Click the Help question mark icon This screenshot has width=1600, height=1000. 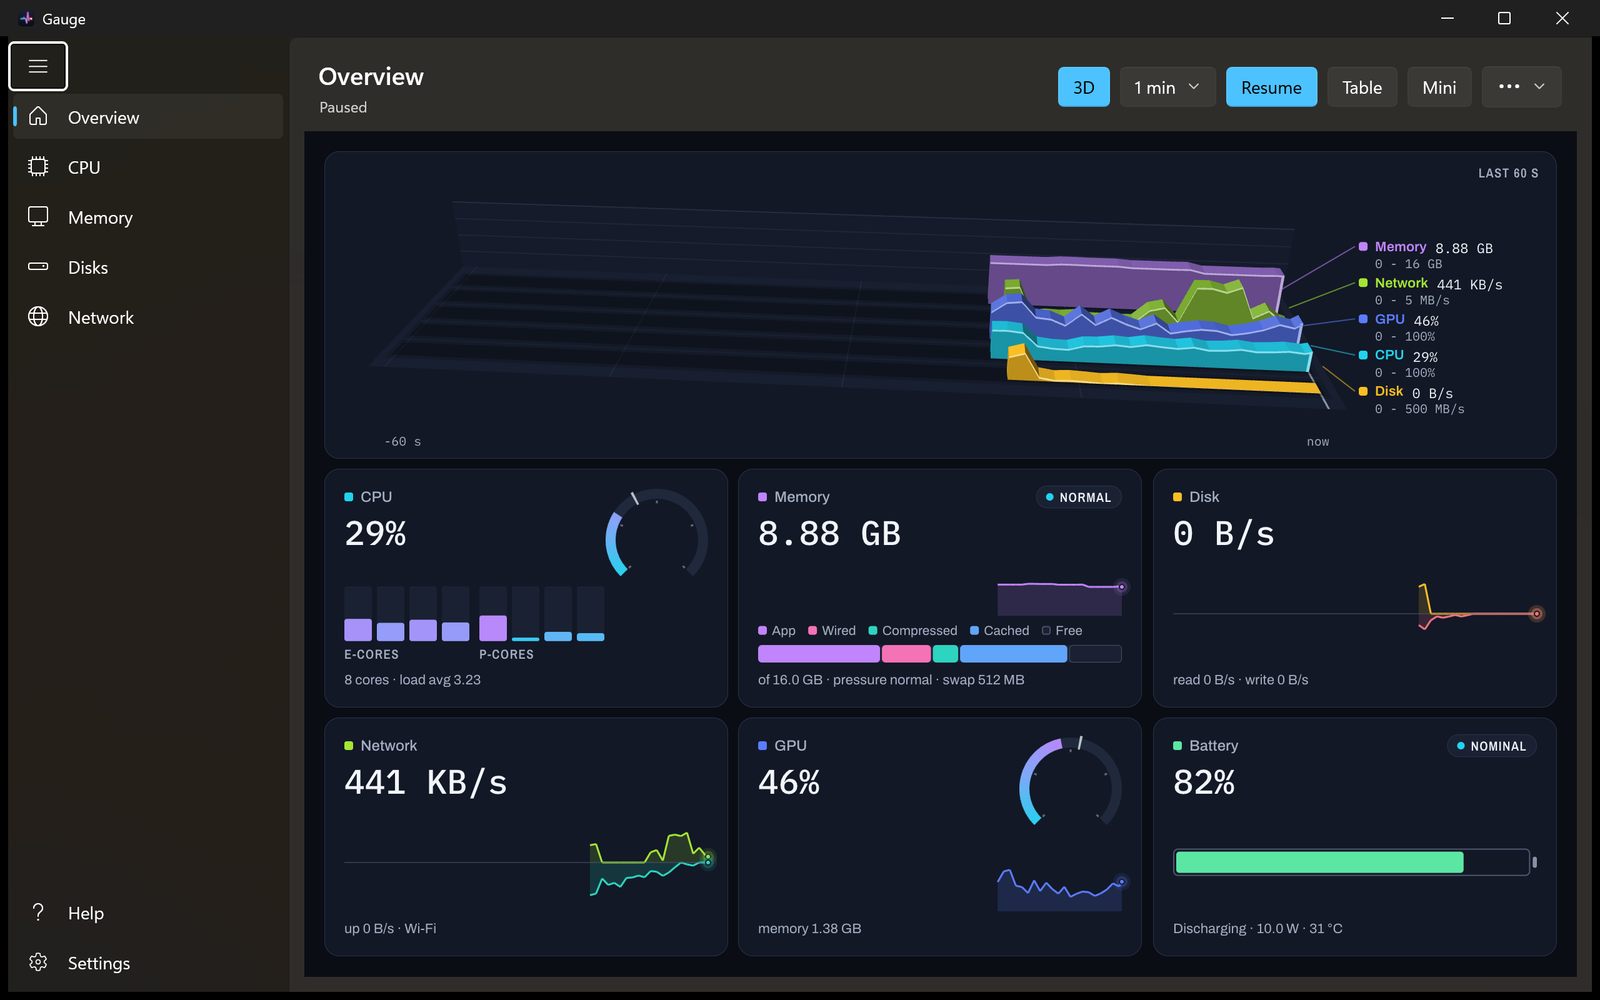[38, 912]
